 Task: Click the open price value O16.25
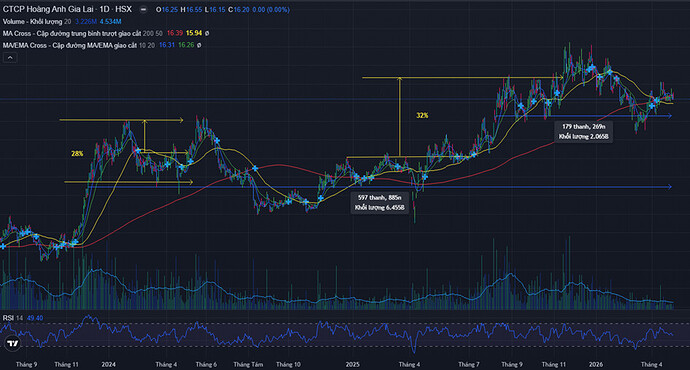(x=167, y=10)
